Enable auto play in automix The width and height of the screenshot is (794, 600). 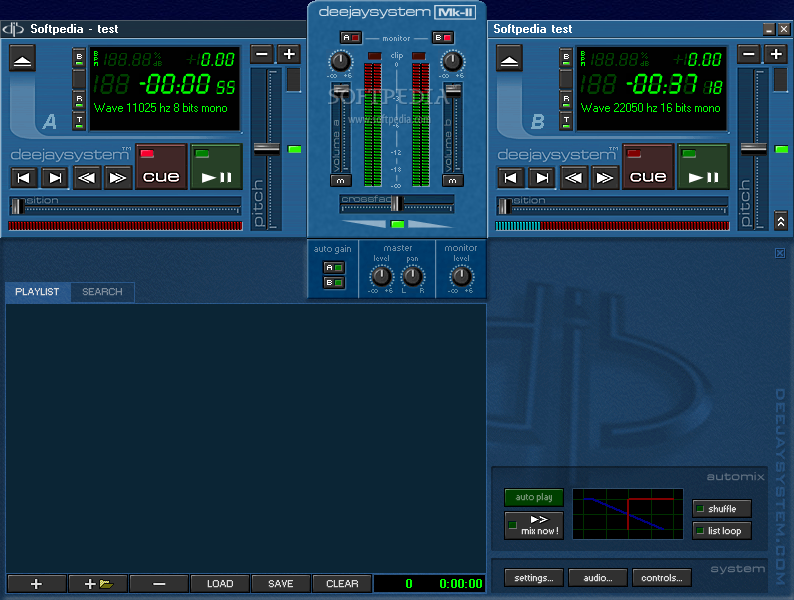coord(534,497)
